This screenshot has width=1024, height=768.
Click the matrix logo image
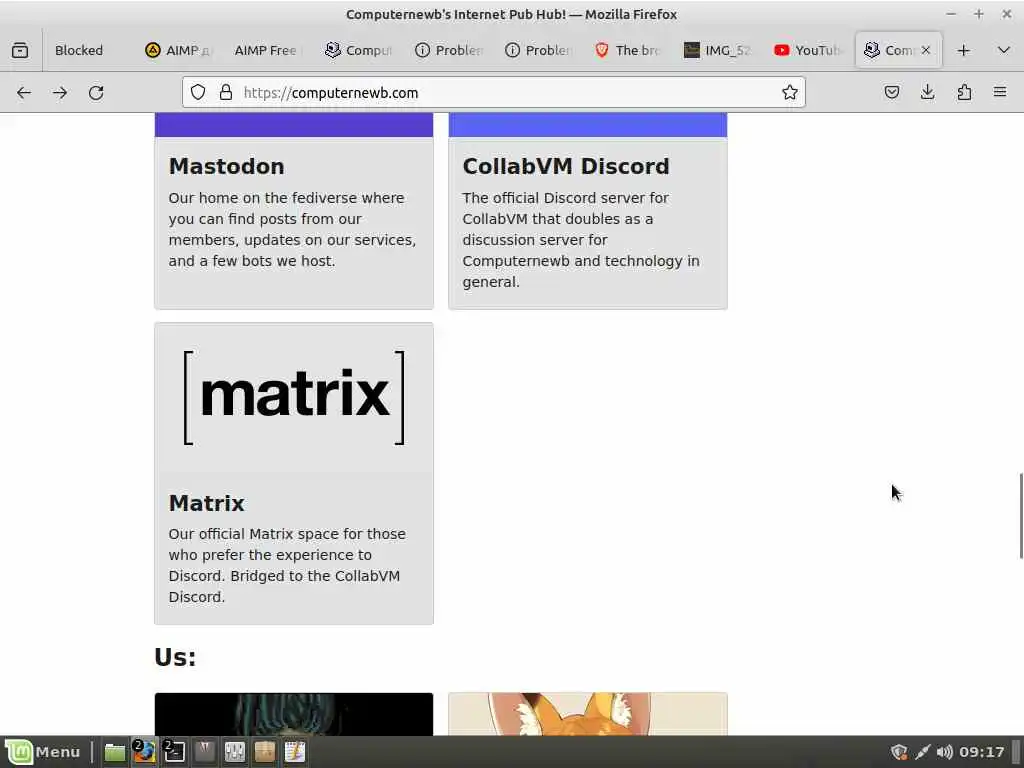(x=294, y=397)
